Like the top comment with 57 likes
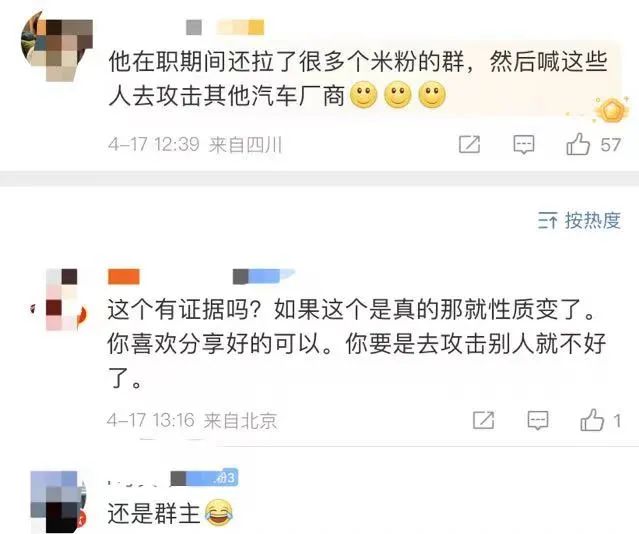Screen dimensions: 639x534 [578, 144]
